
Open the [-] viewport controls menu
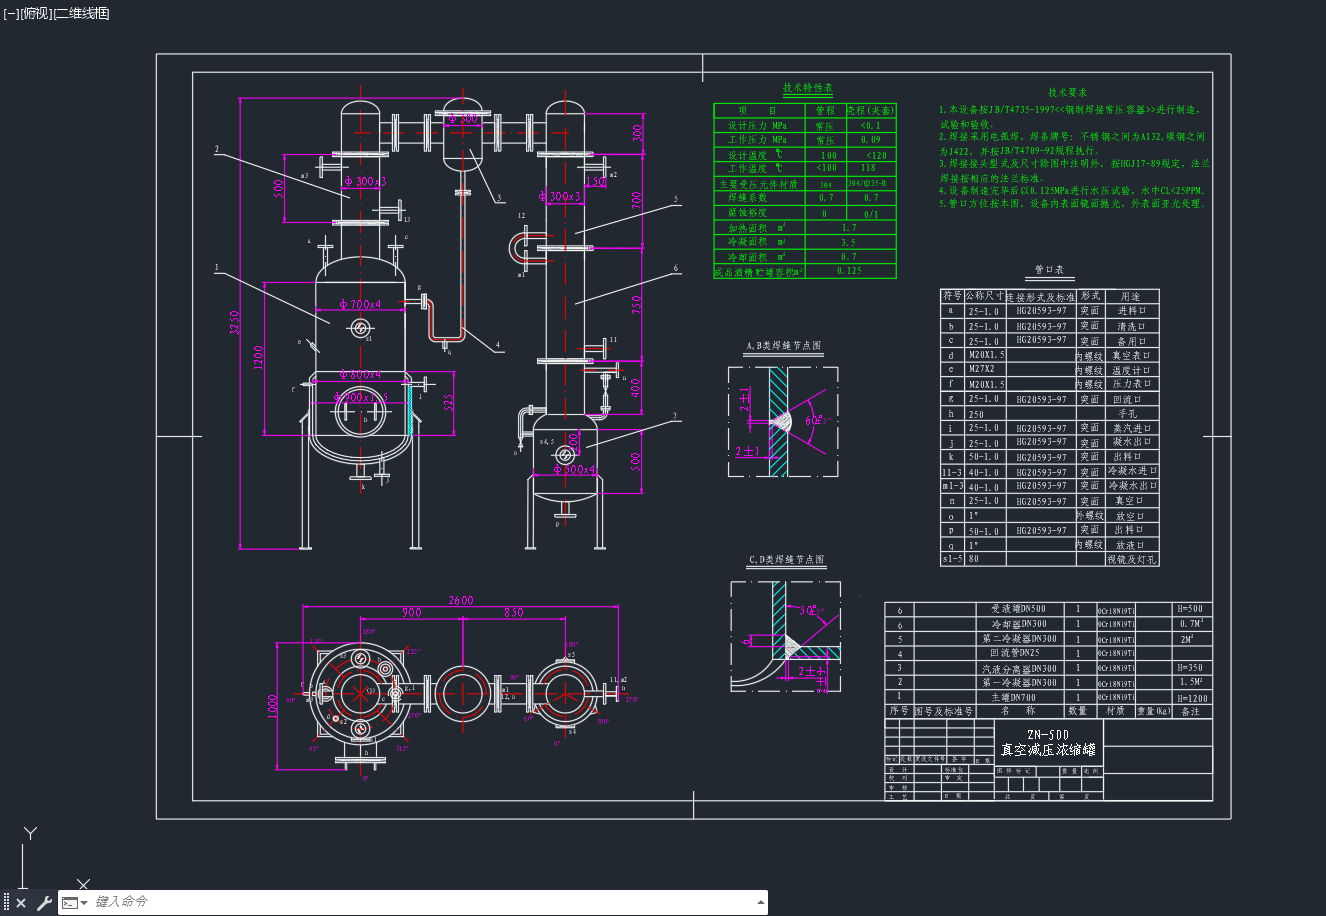(x=11, y=13)
